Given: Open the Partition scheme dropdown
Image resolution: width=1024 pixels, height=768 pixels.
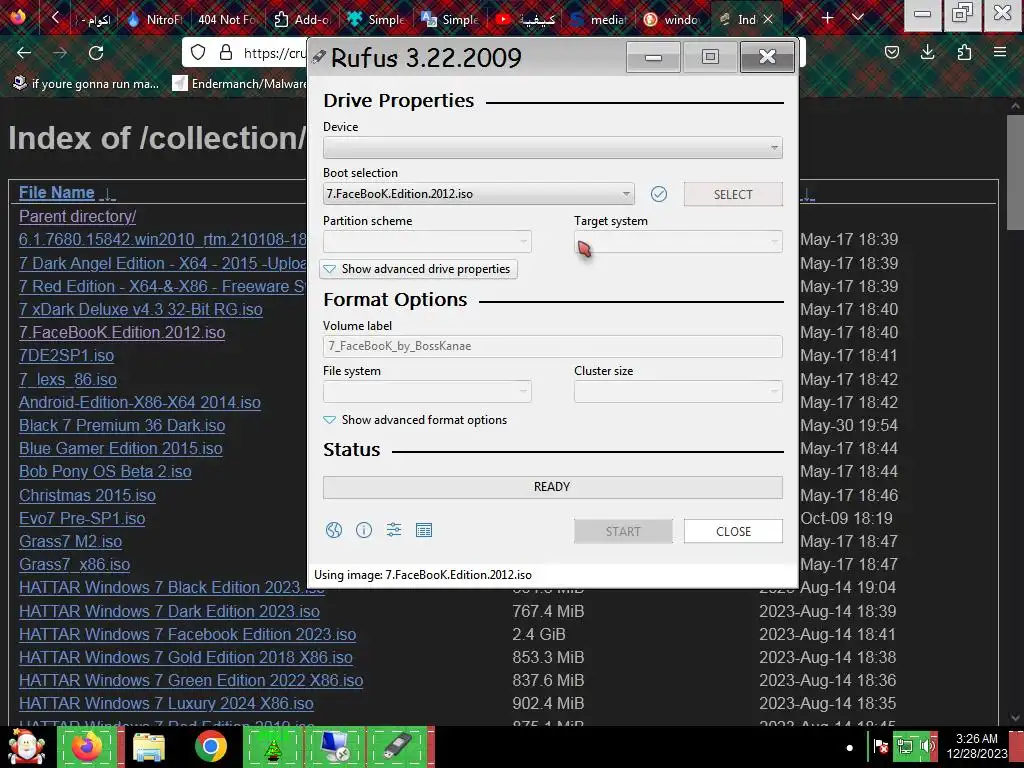Looking at the screenshot, I should pyautogui.click(x=427, y=242).
